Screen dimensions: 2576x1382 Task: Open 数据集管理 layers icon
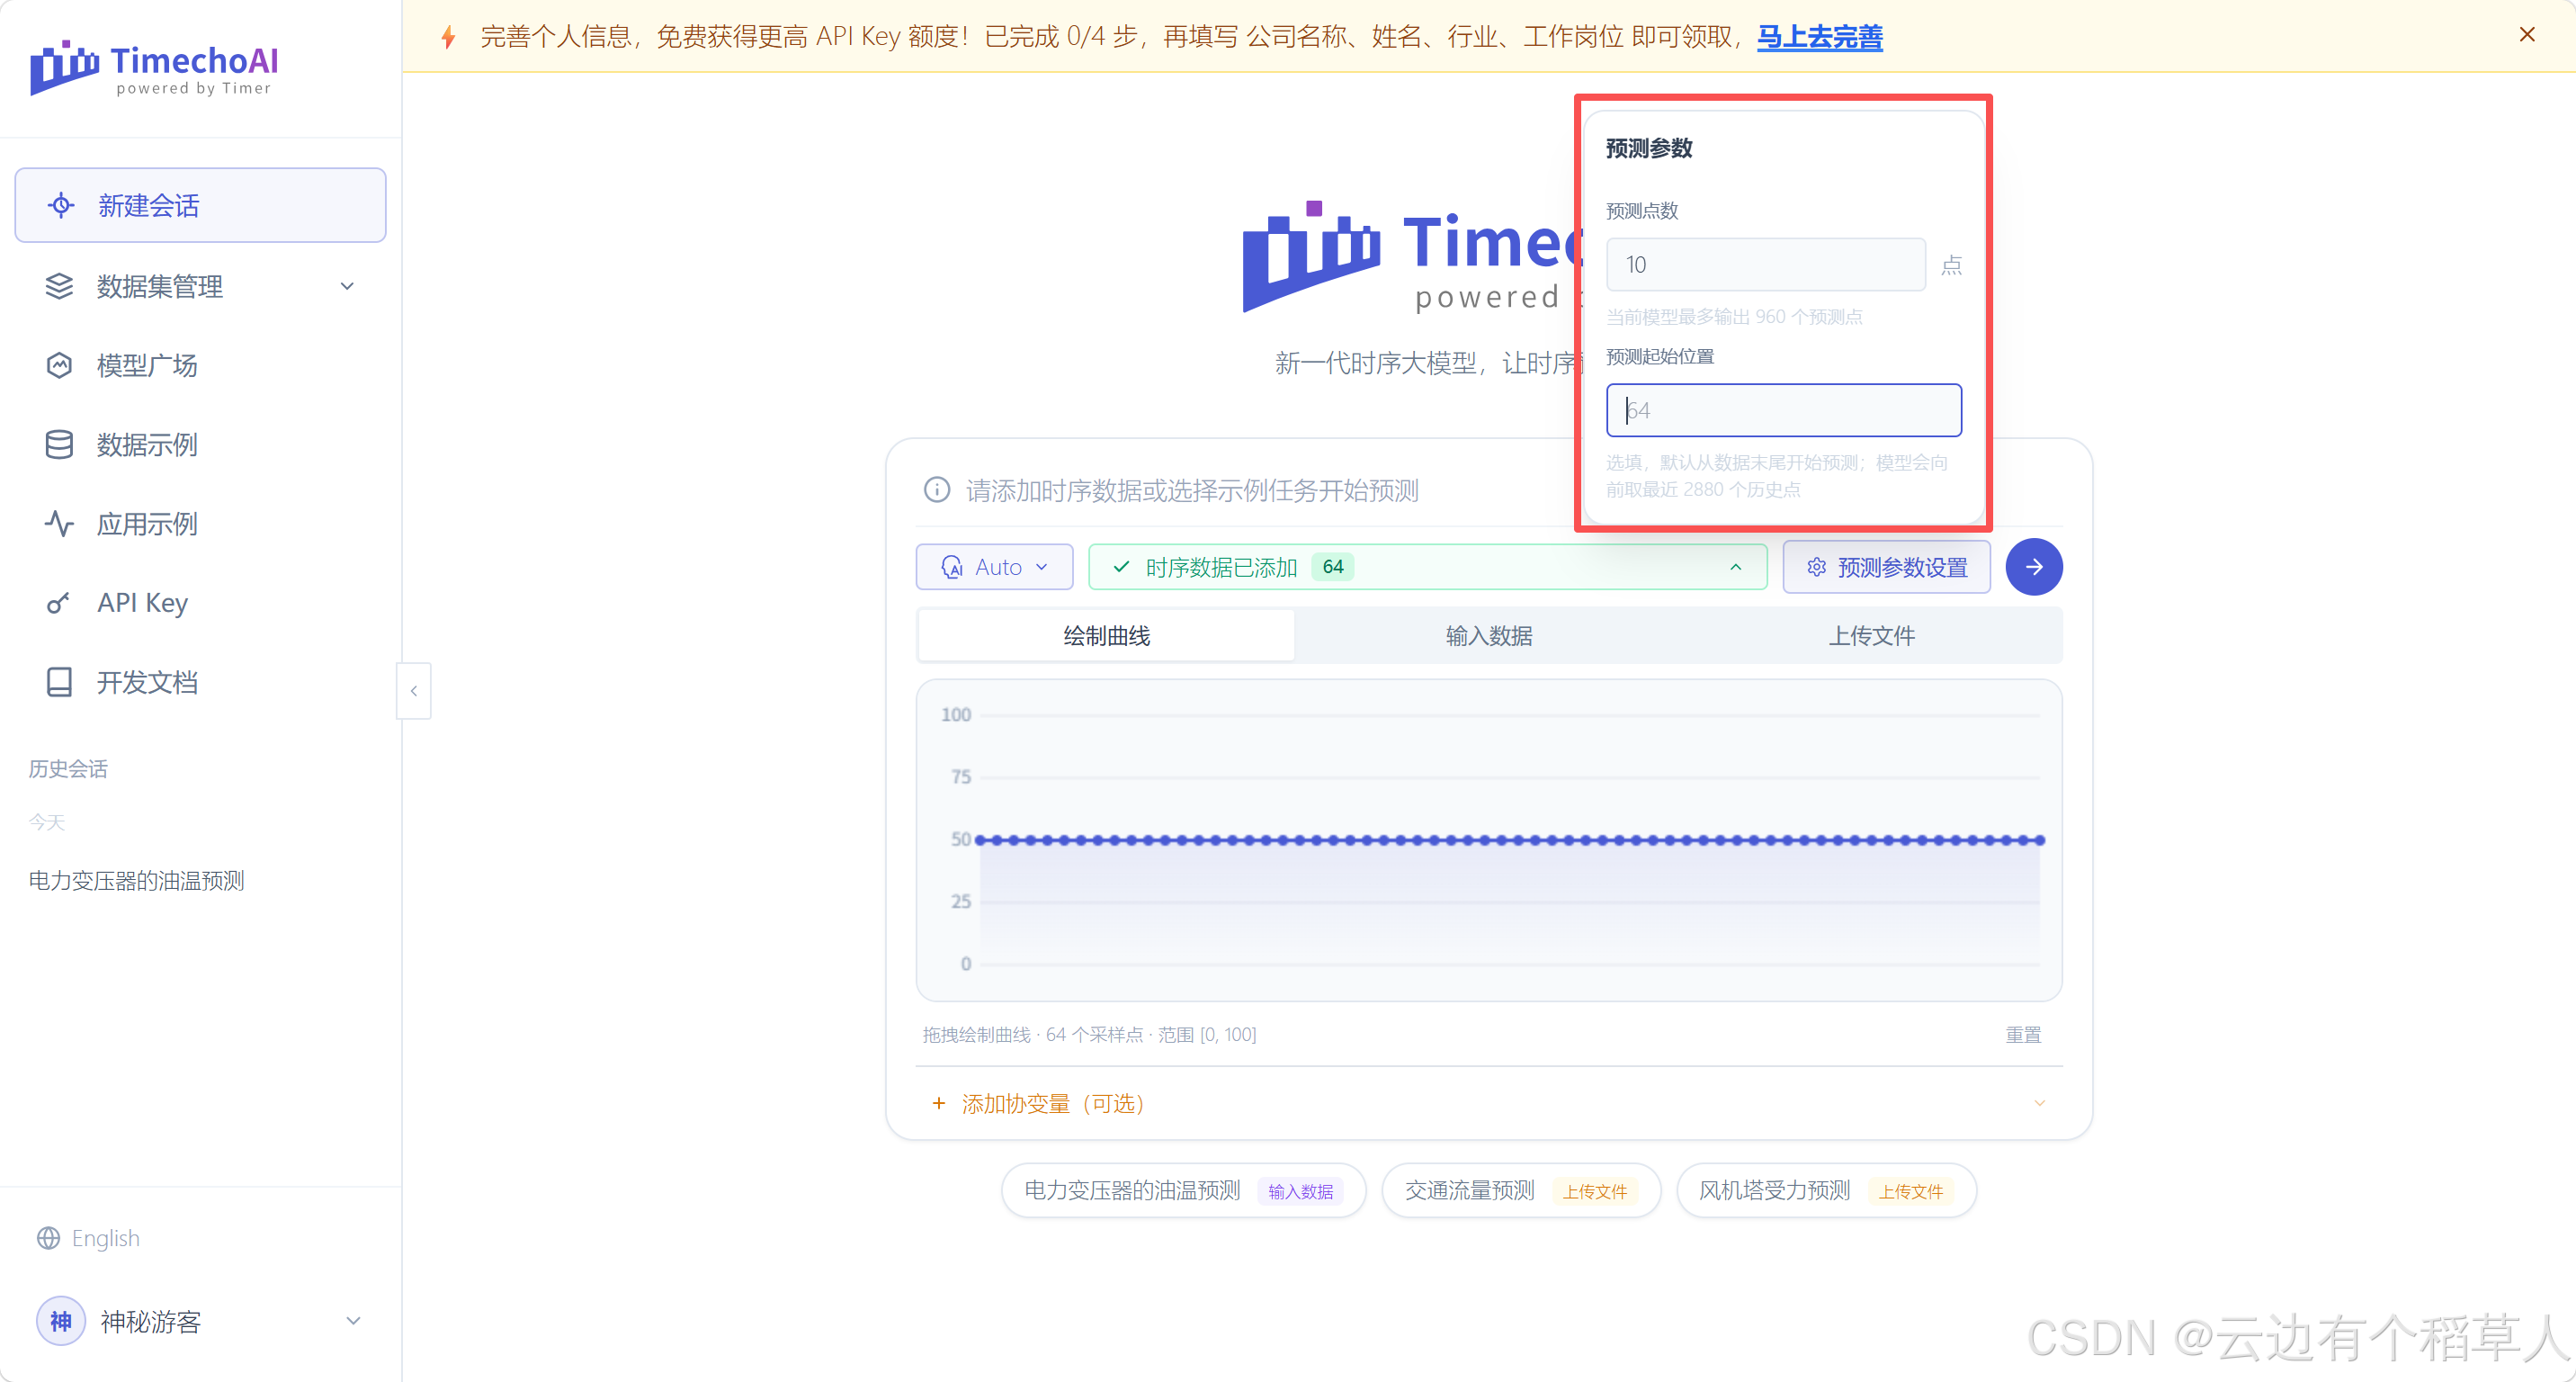tap(59, 287)
